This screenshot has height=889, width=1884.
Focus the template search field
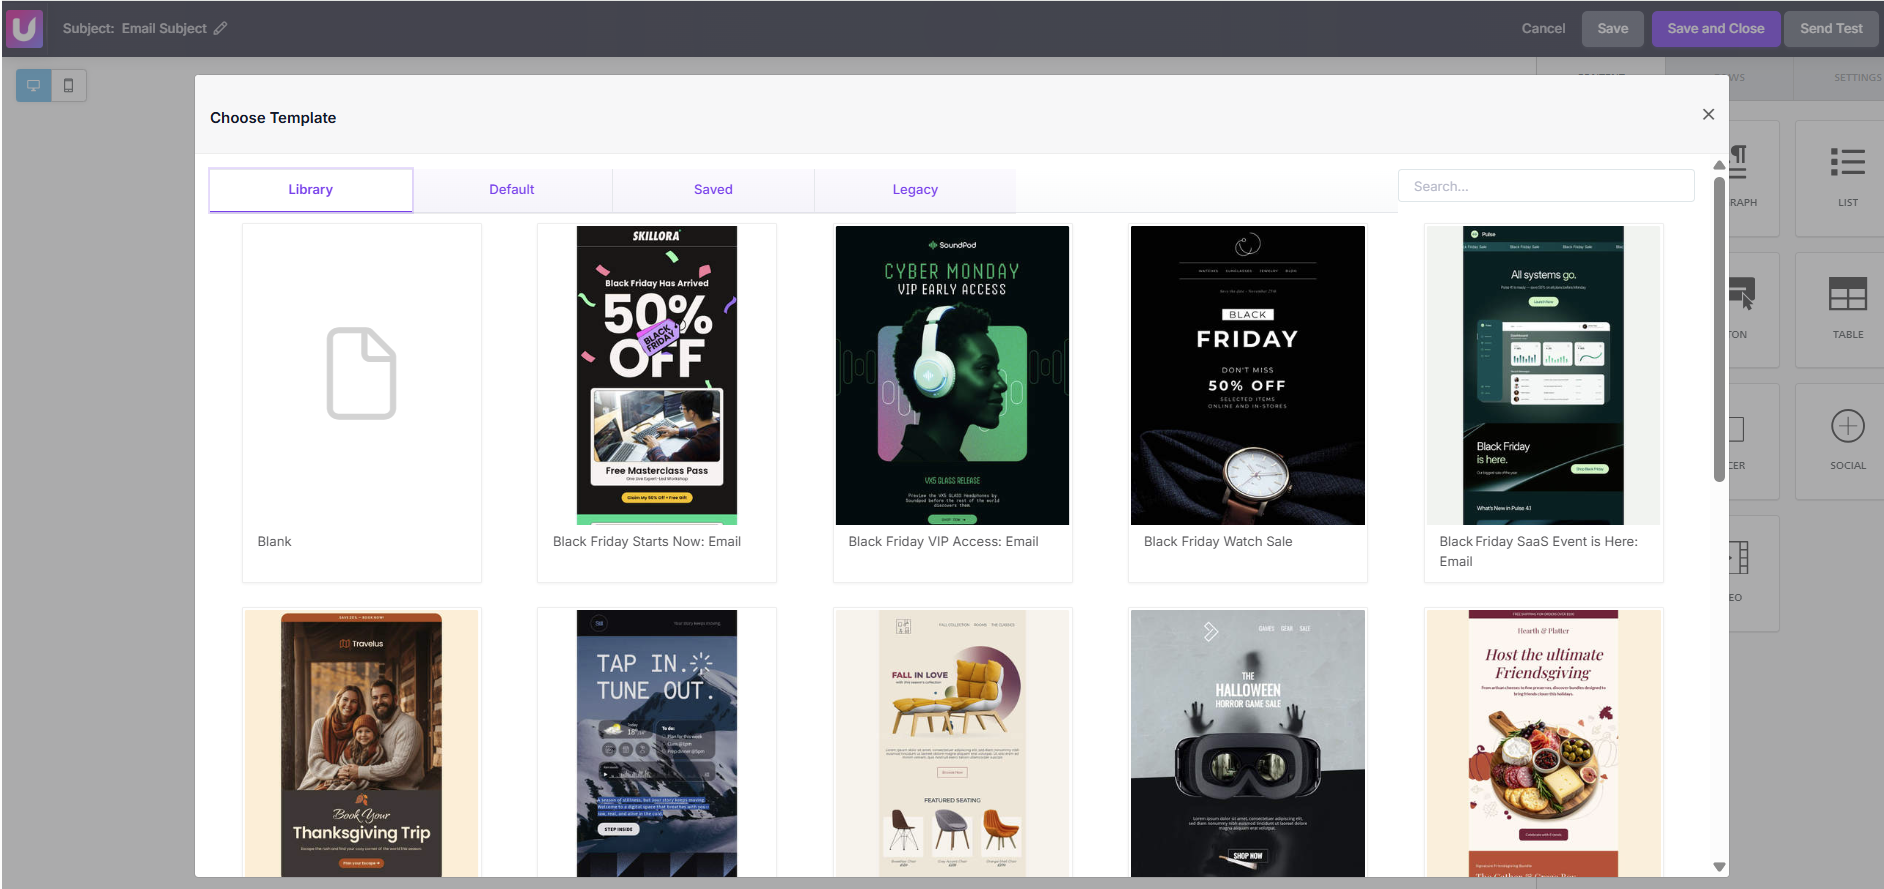pos(1546,186)
